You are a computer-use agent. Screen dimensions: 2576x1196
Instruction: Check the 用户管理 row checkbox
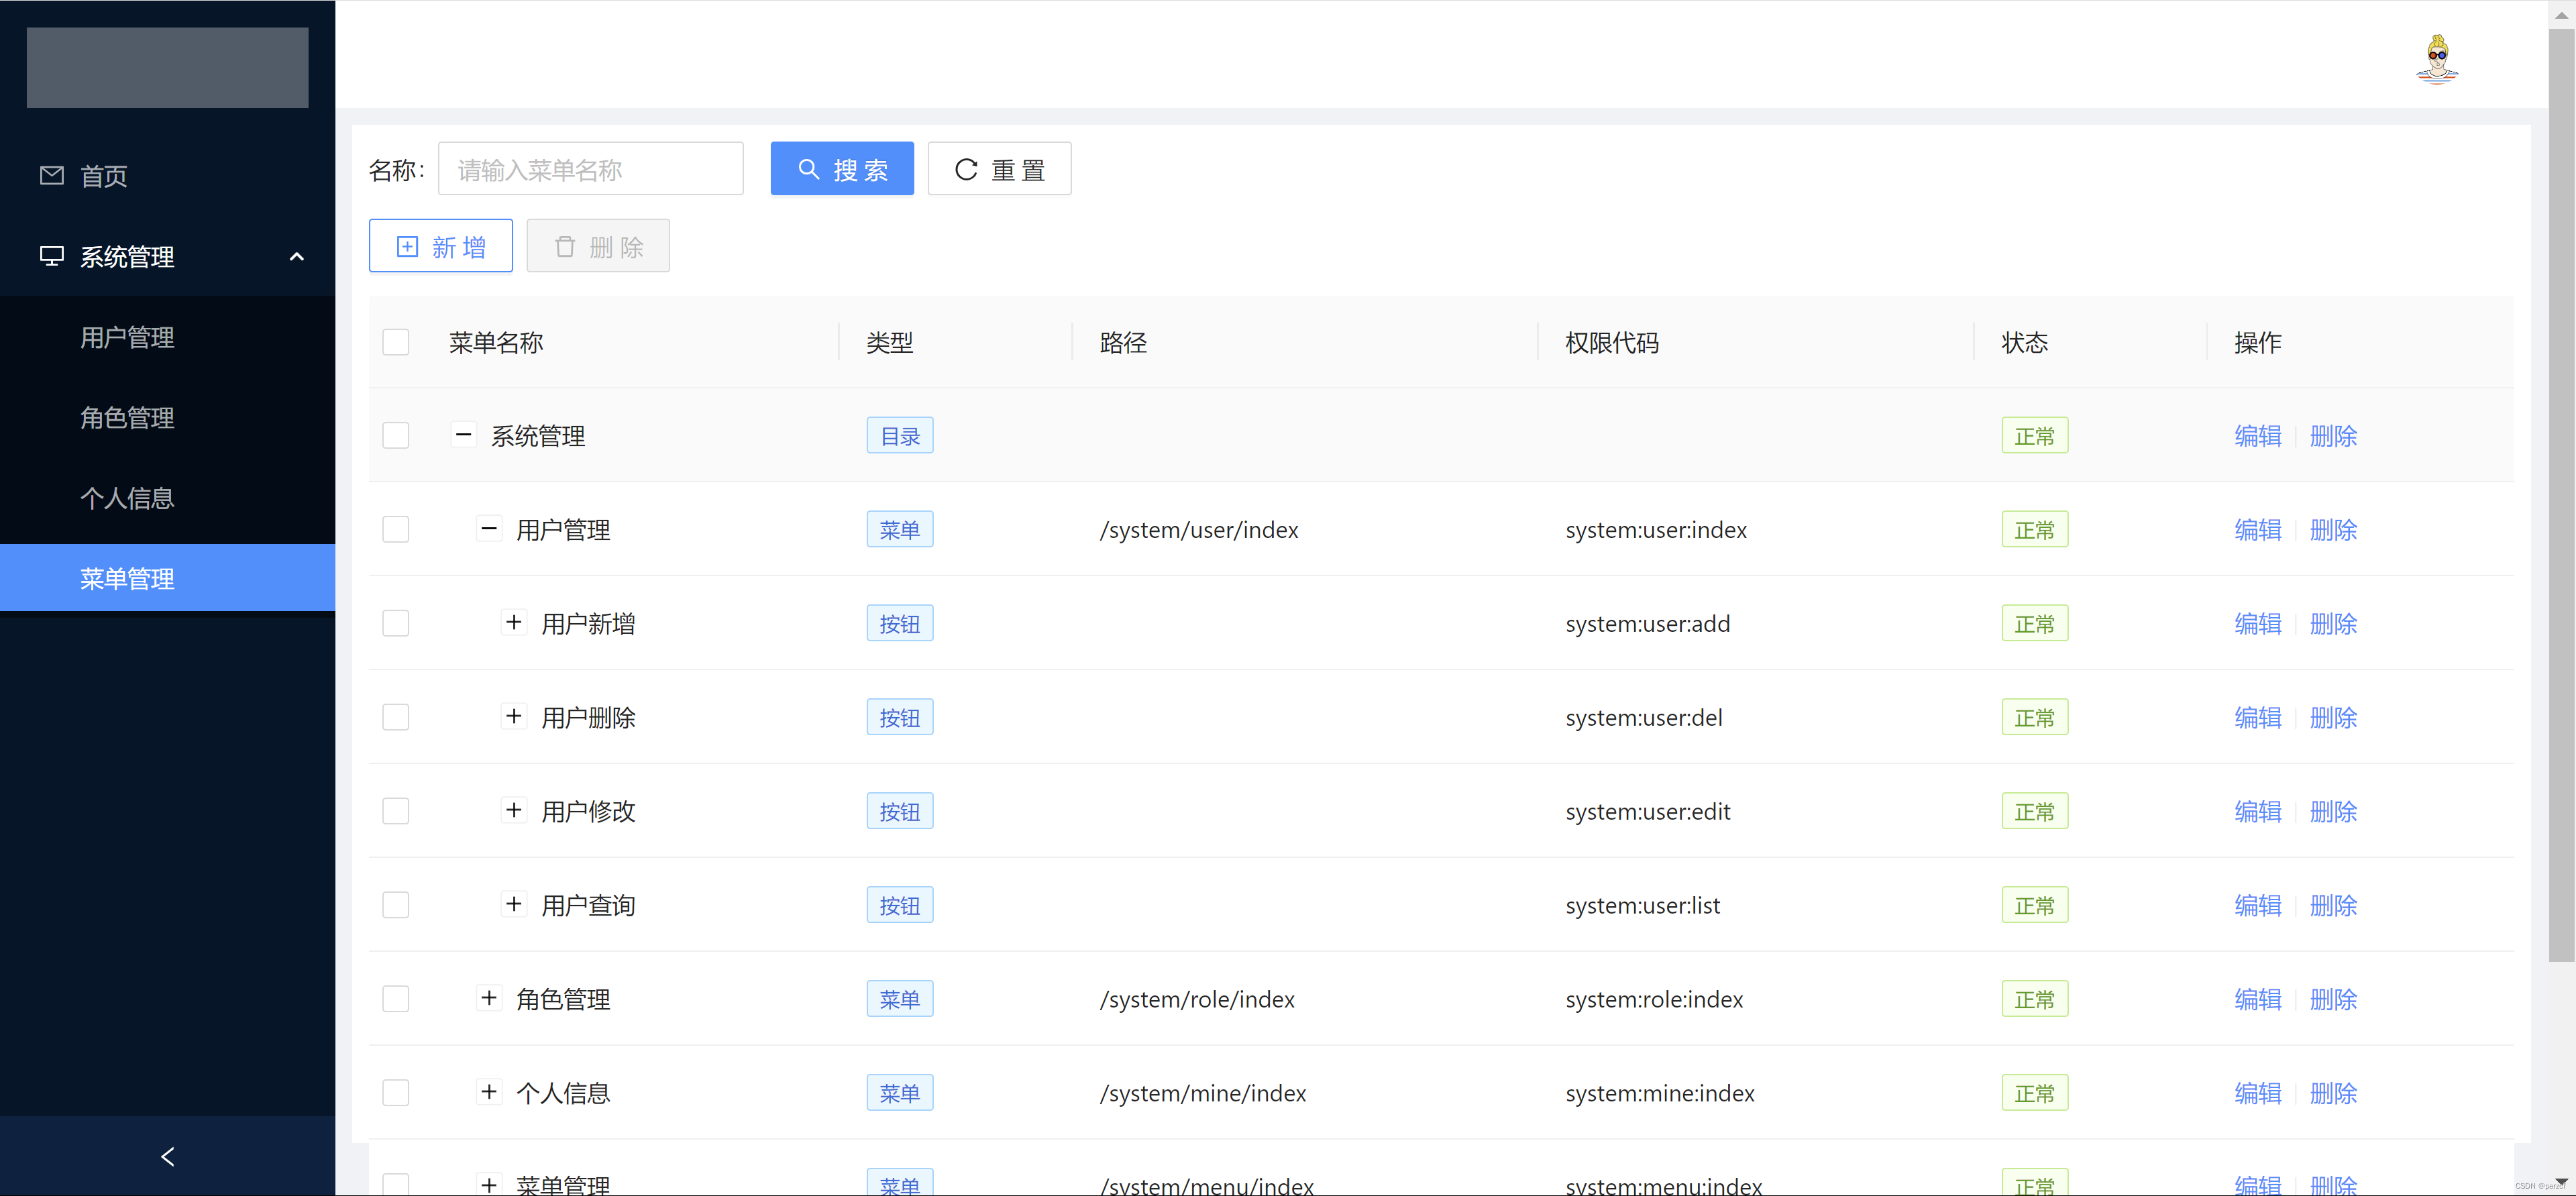(396, 529)
